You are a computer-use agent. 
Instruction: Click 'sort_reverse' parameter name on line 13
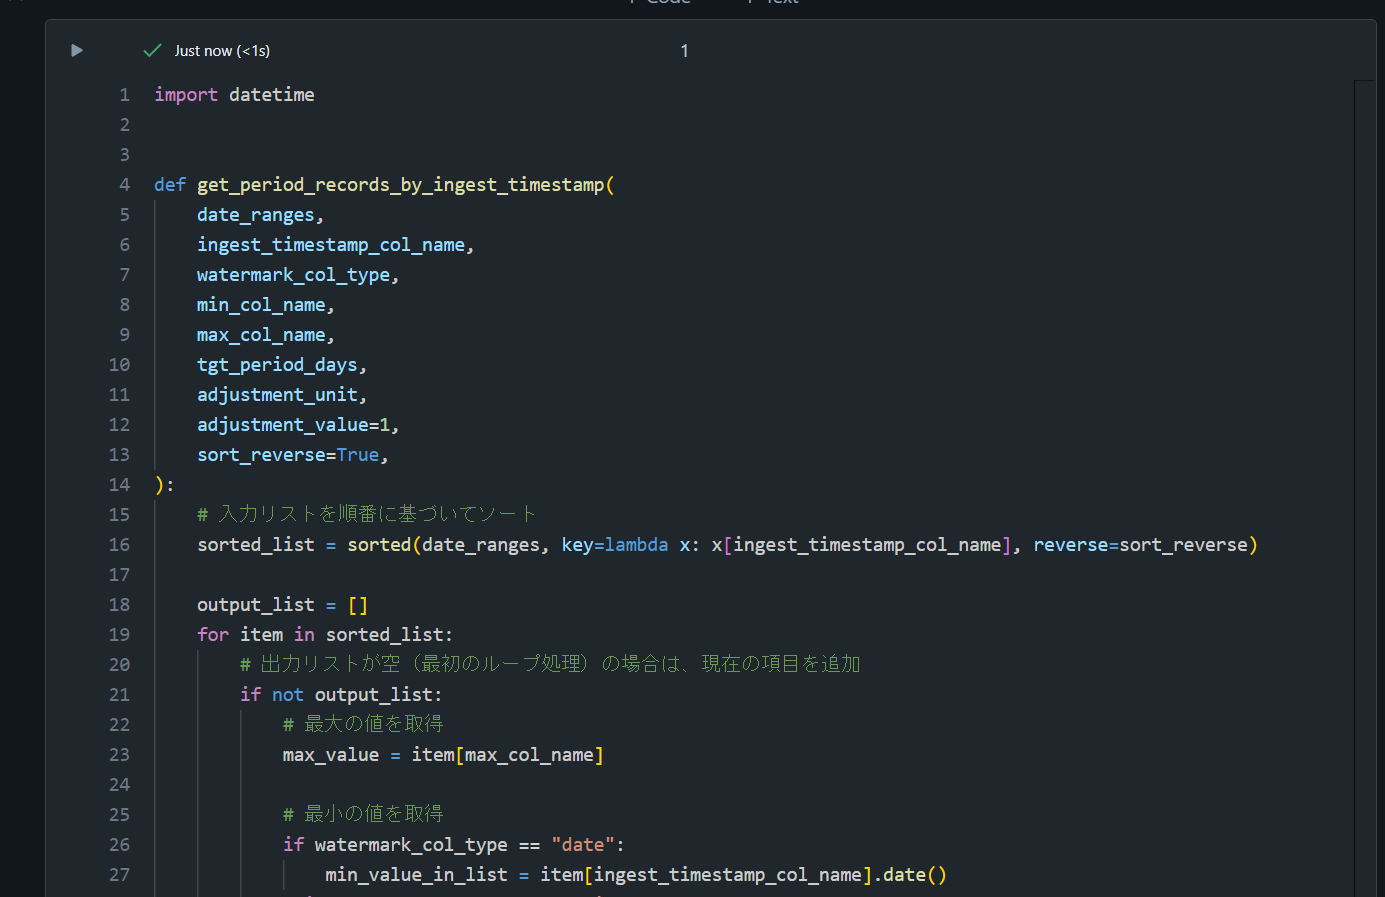(261, 455)
